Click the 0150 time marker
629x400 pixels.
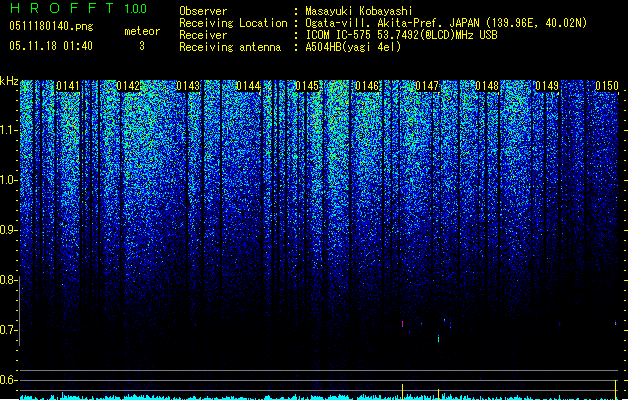607,86
